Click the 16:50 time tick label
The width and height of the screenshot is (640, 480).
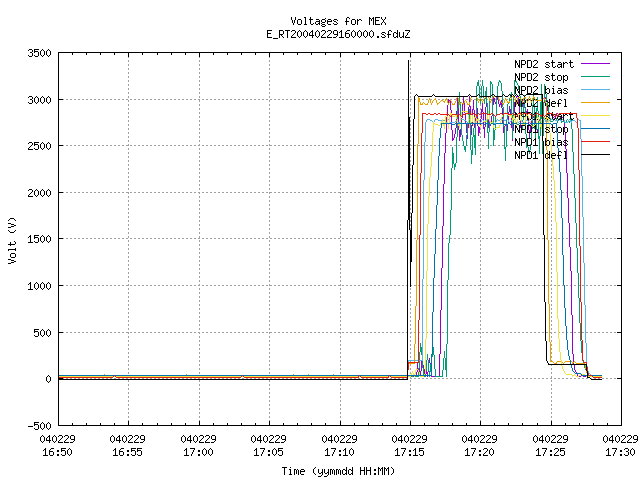58,452
